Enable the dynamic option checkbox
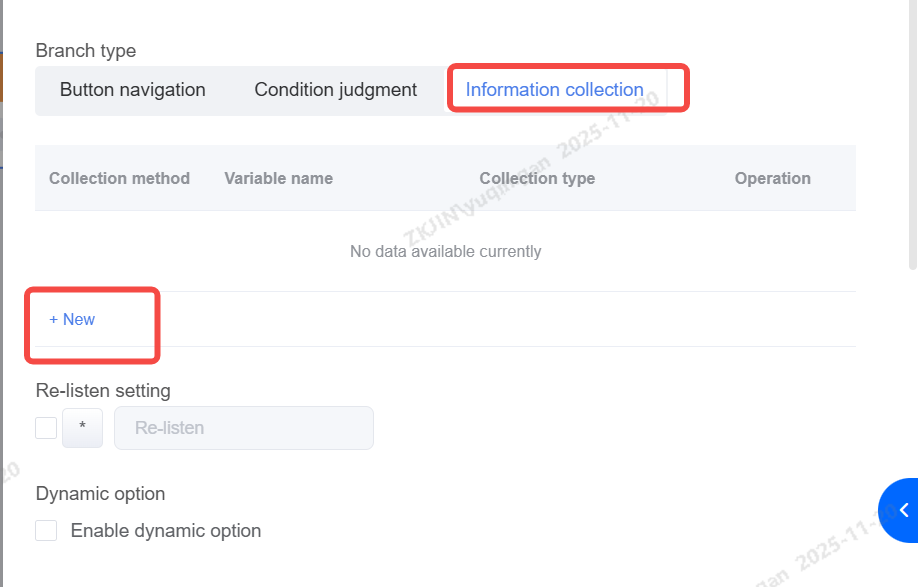The width and height of the screenshot is (918, 587). coord(46,531)
